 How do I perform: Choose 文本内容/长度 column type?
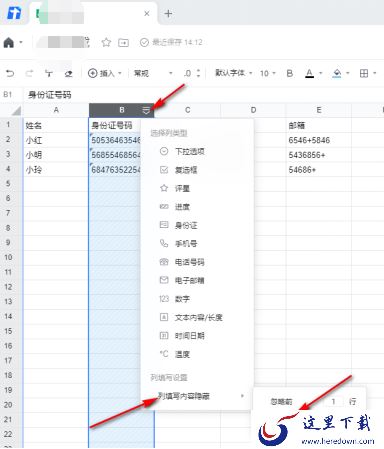[197, 317]
